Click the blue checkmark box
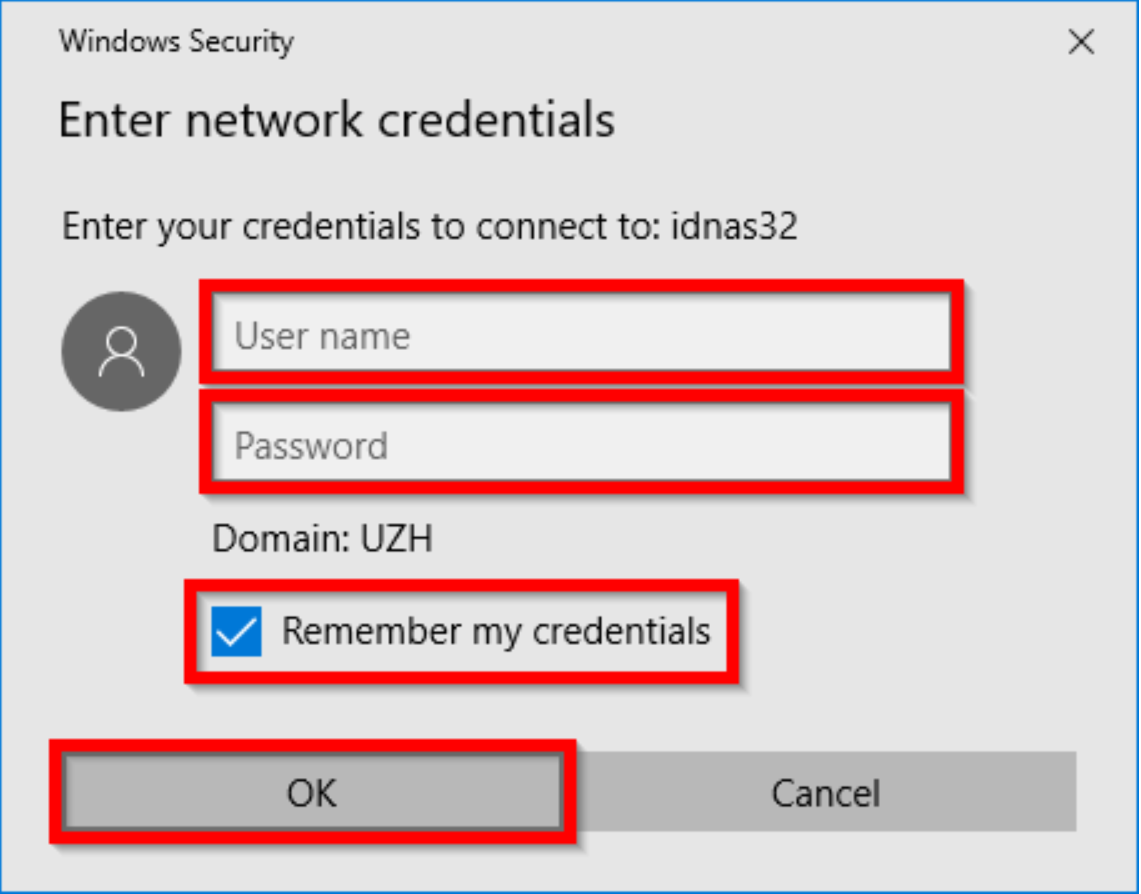Viewport: 1141px width, 894px height. (x=236, y=632)
